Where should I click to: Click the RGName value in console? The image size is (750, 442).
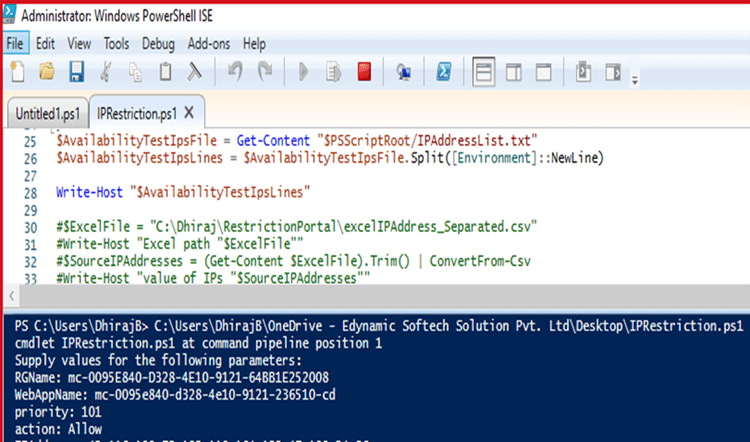[198, 377]
